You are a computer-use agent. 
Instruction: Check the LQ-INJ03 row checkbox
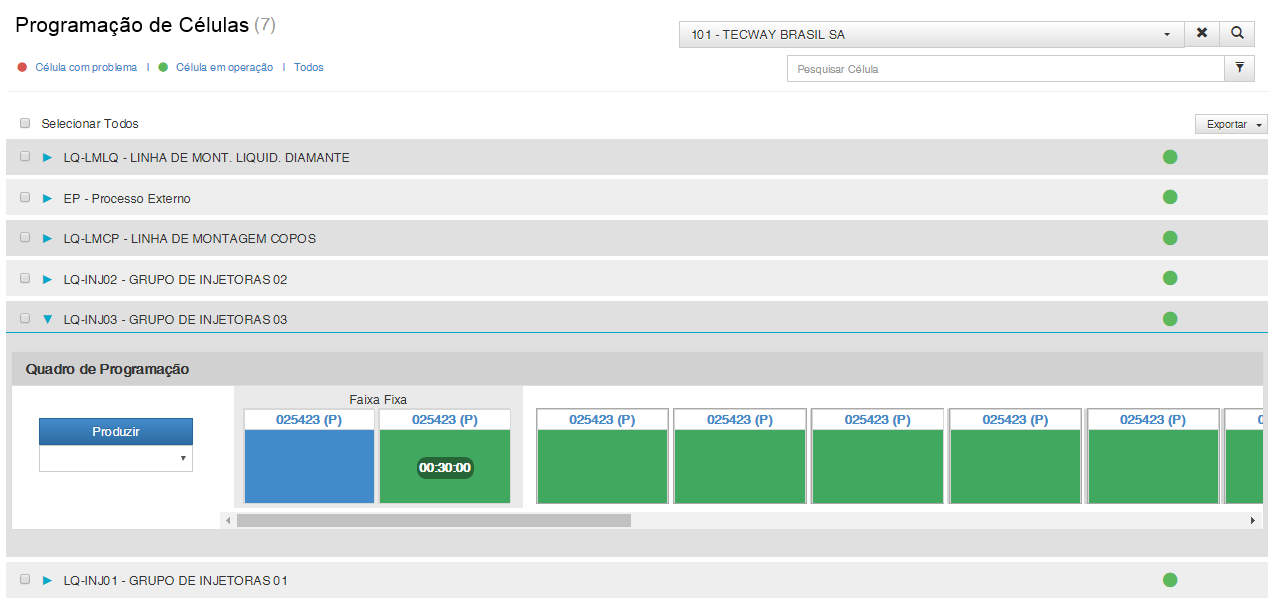coord(25,319)
